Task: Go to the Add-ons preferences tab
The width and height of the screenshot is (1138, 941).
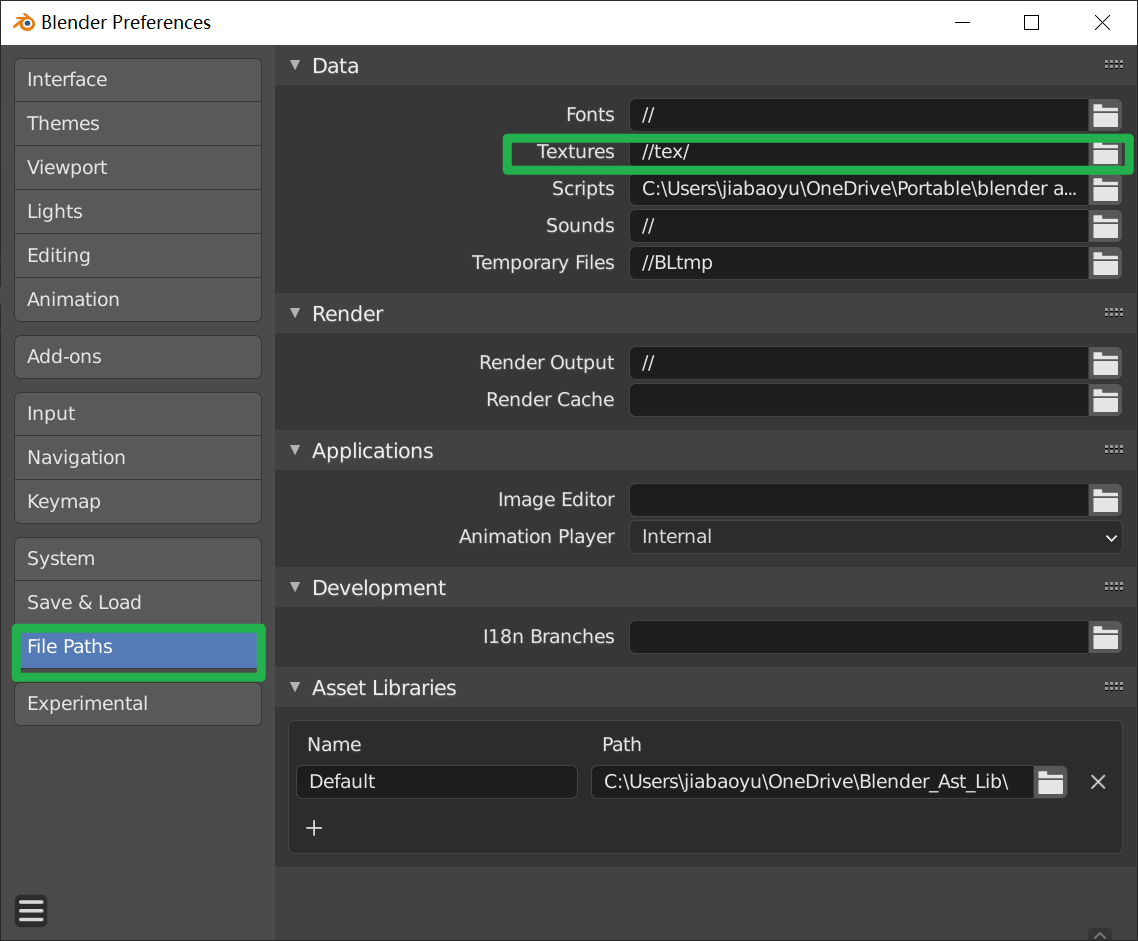Action: (138, 356)
